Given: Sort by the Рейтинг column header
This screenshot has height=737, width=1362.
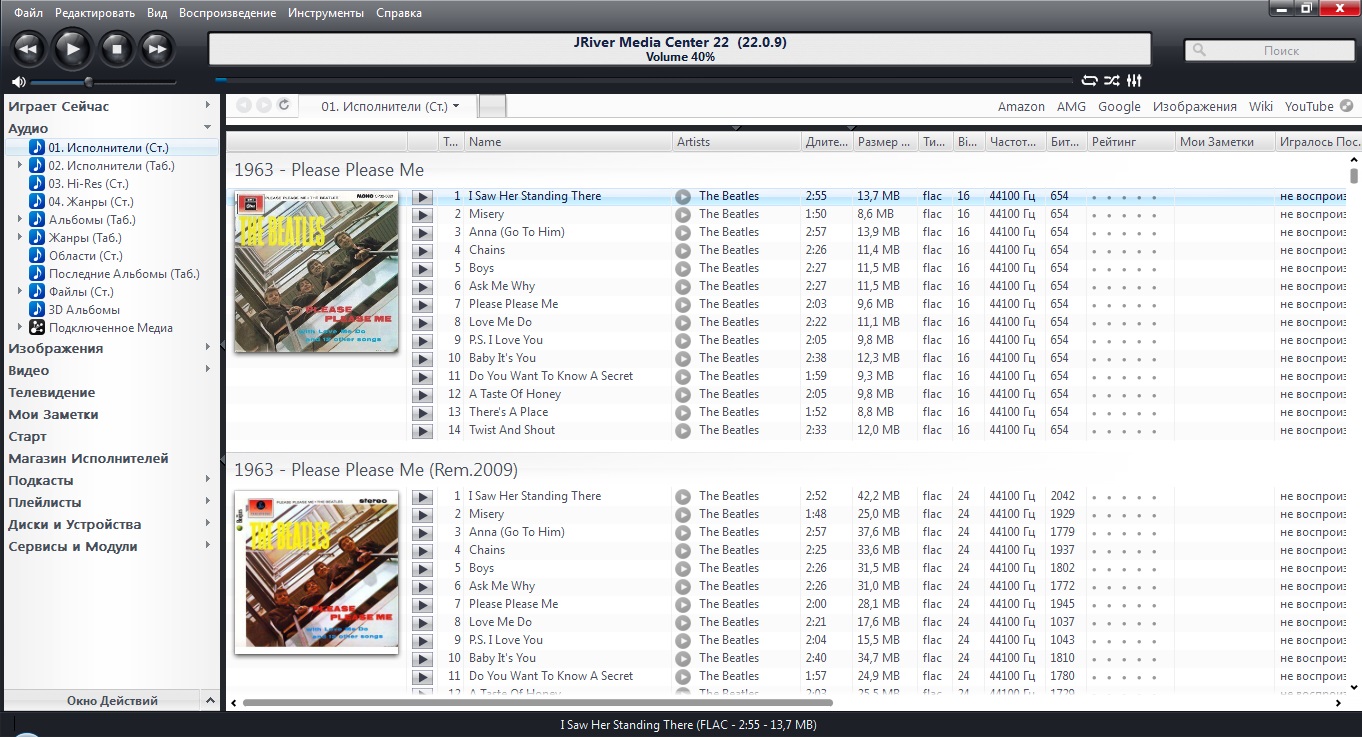Looking at the screenshot, I should point(1131,142).
